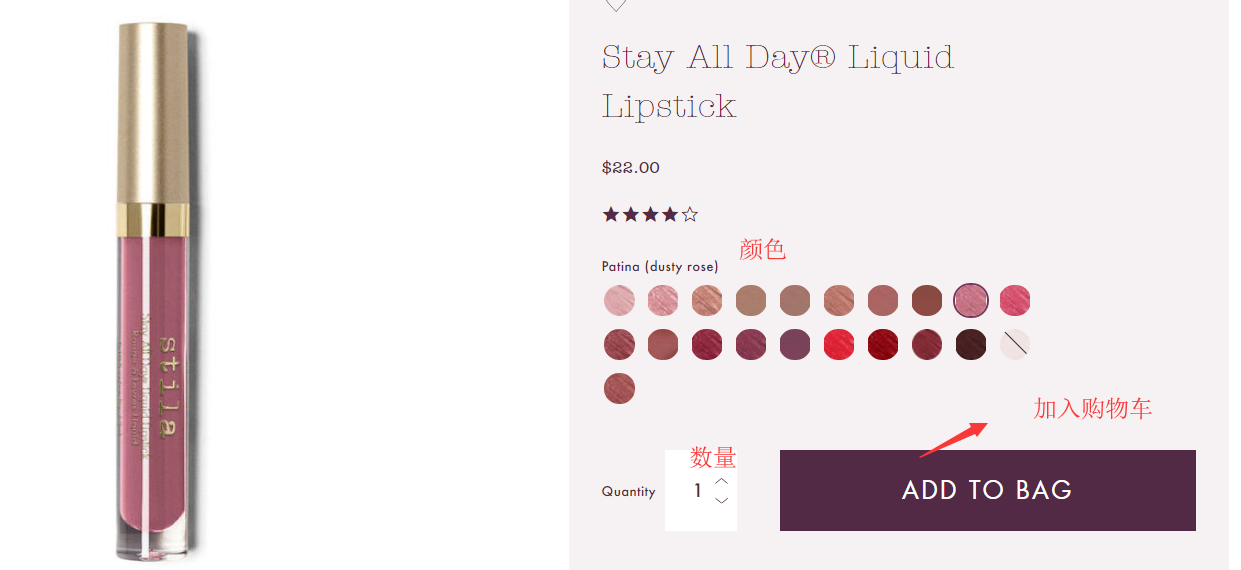This screenshot has width=1241, height=570.
Task: Pick the deep crimson red swatch
Action: [x=883, y=344]
